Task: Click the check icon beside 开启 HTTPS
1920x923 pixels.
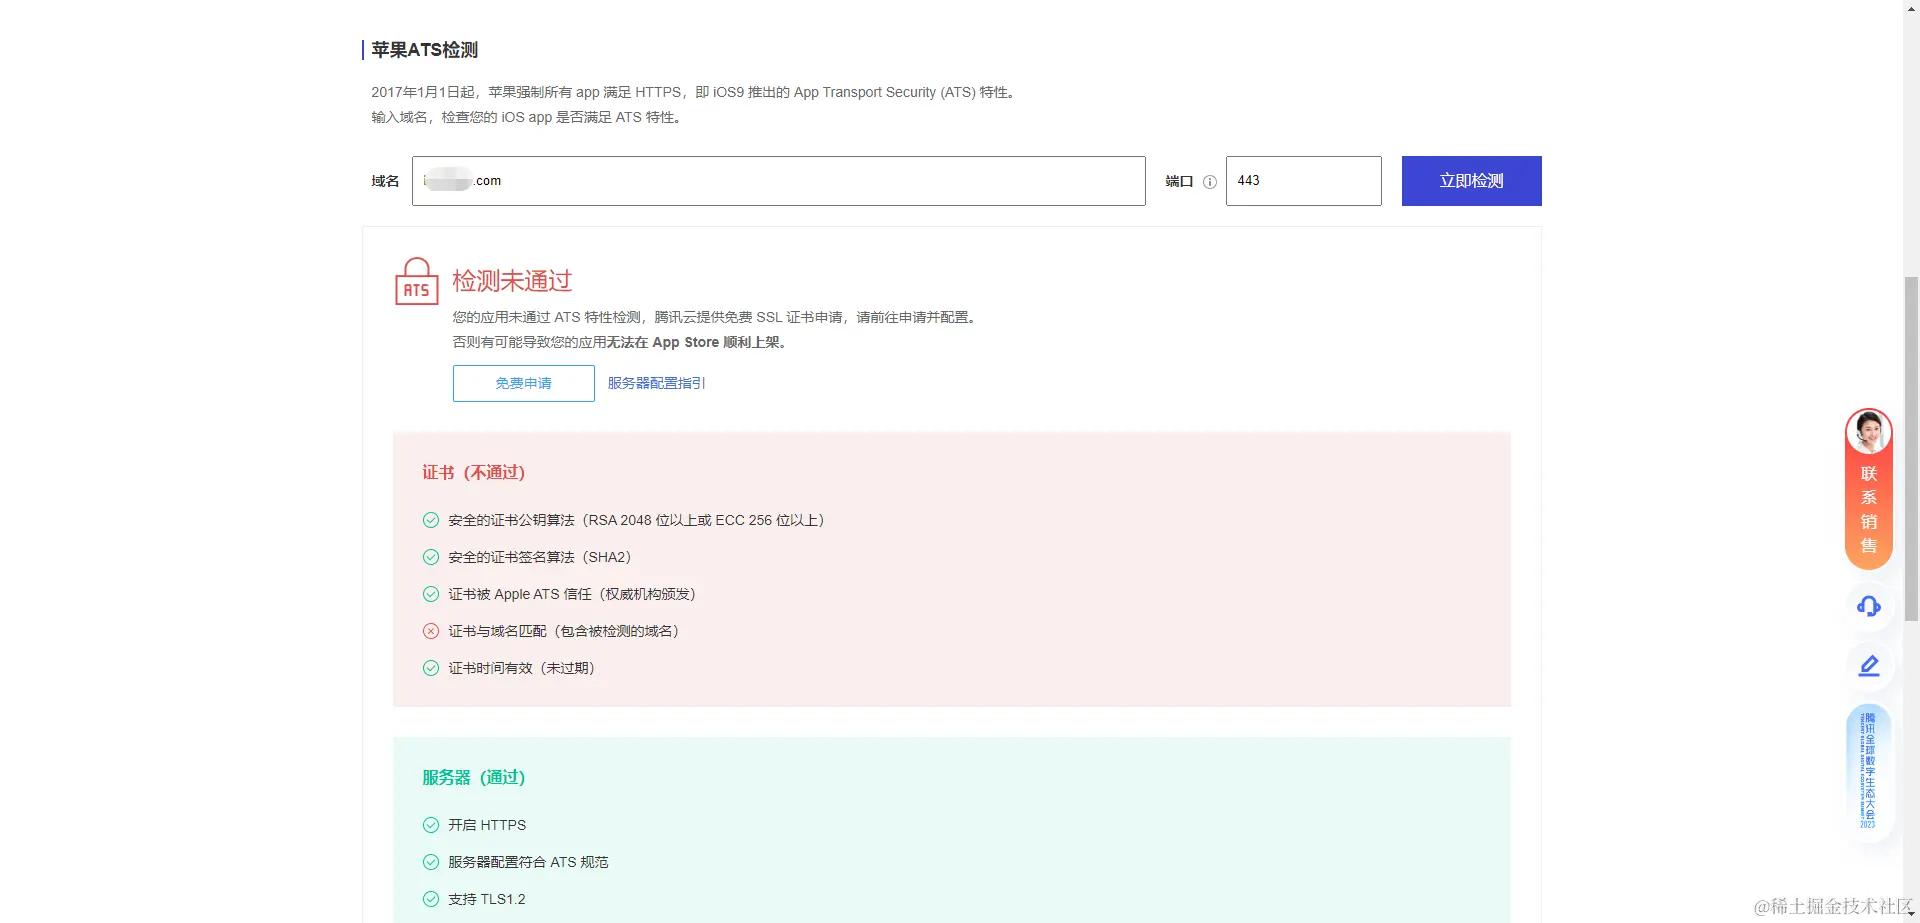Action: click(431, 825)
